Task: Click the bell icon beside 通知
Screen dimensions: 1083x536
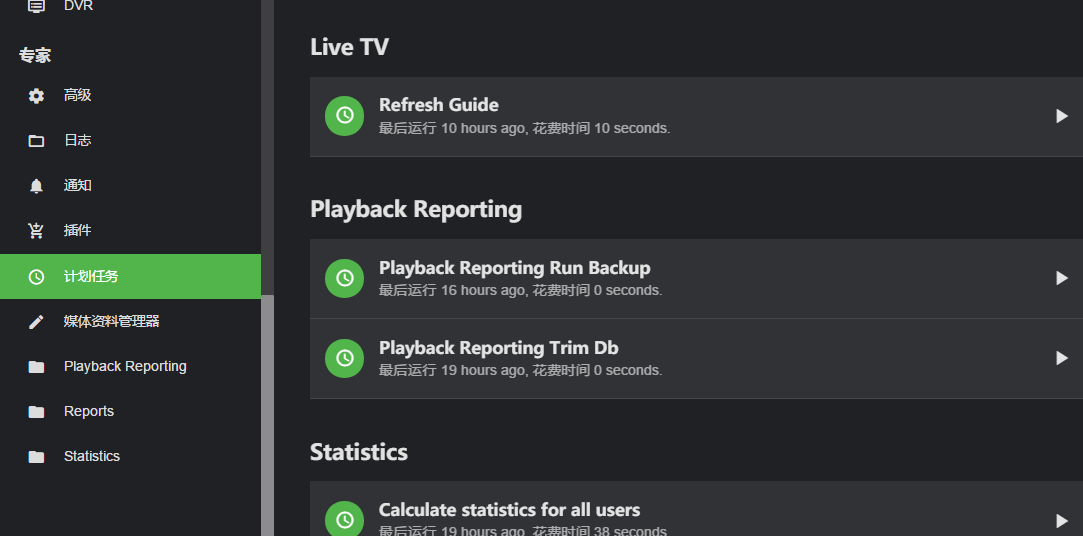Action: (37, 186)
